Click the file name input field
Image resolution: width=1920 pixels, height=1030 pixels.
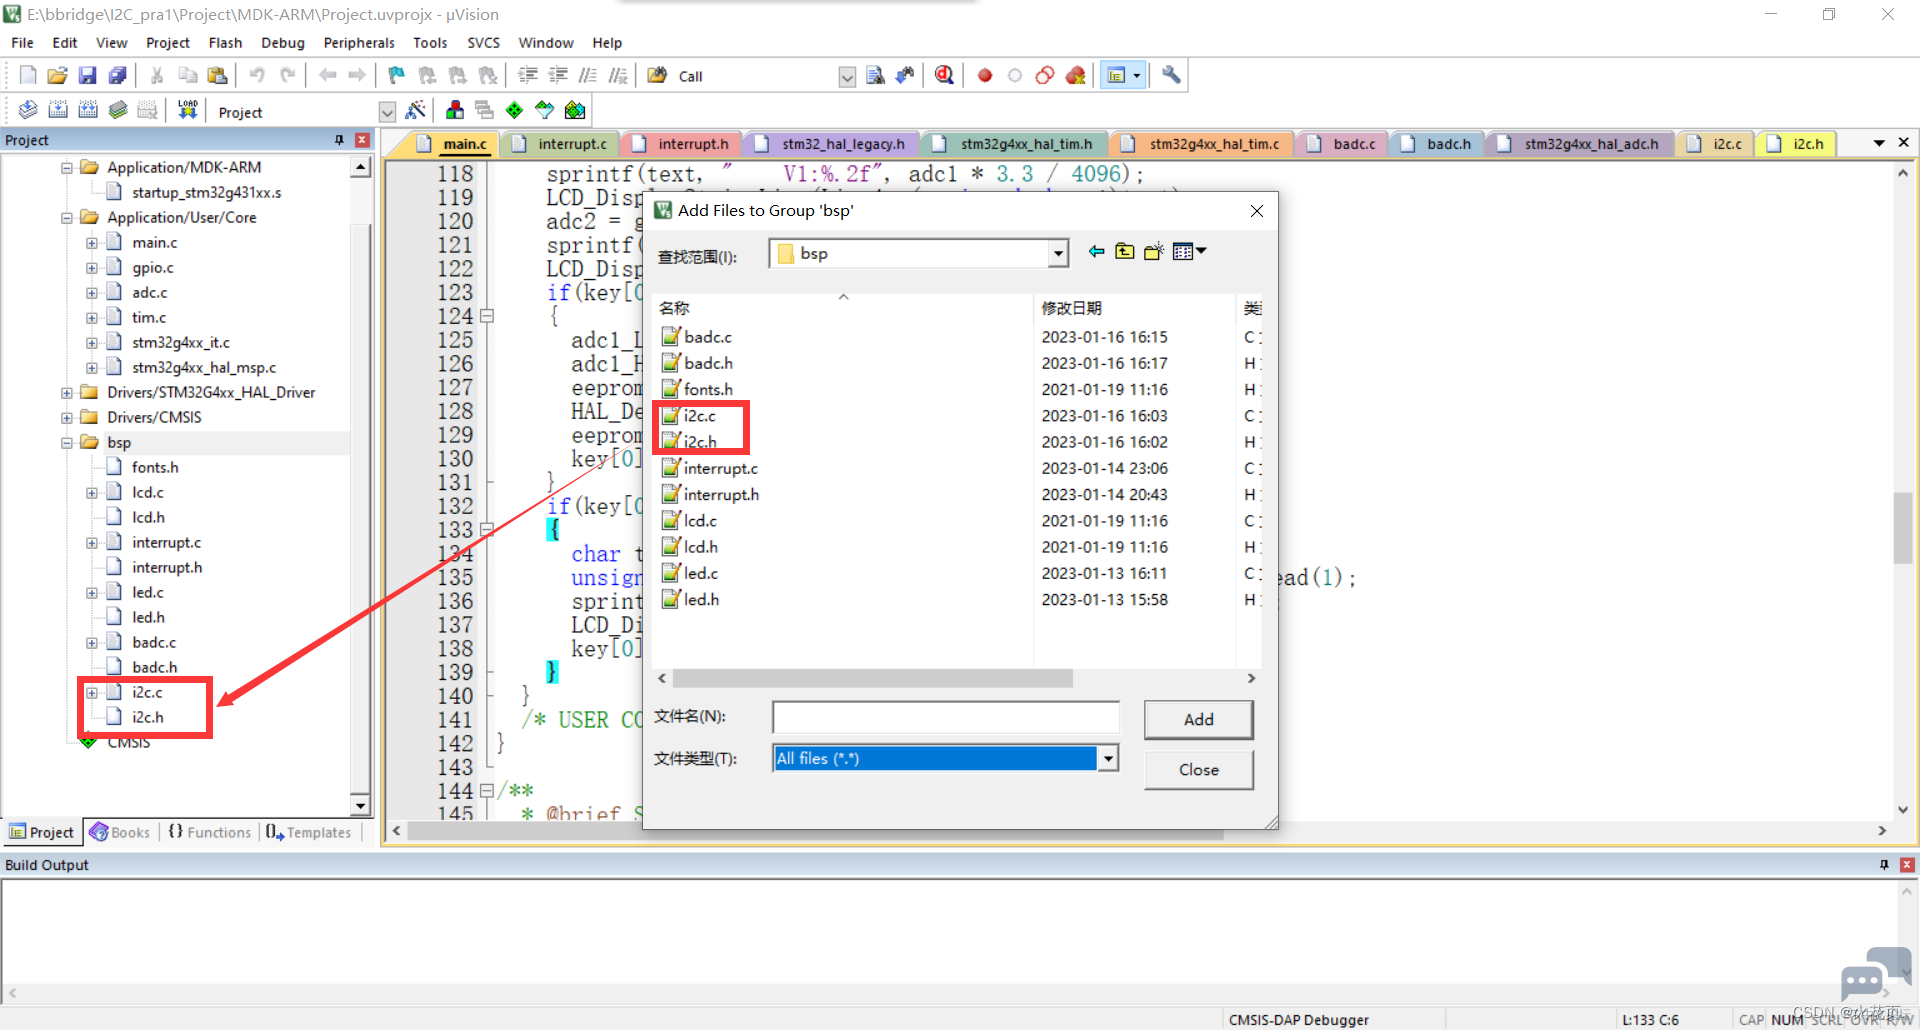[x=945, y=717]
